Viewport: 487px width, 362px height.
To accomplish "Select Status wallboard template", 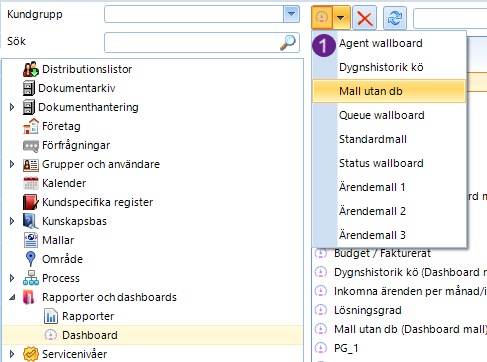I will pos(381,163).
